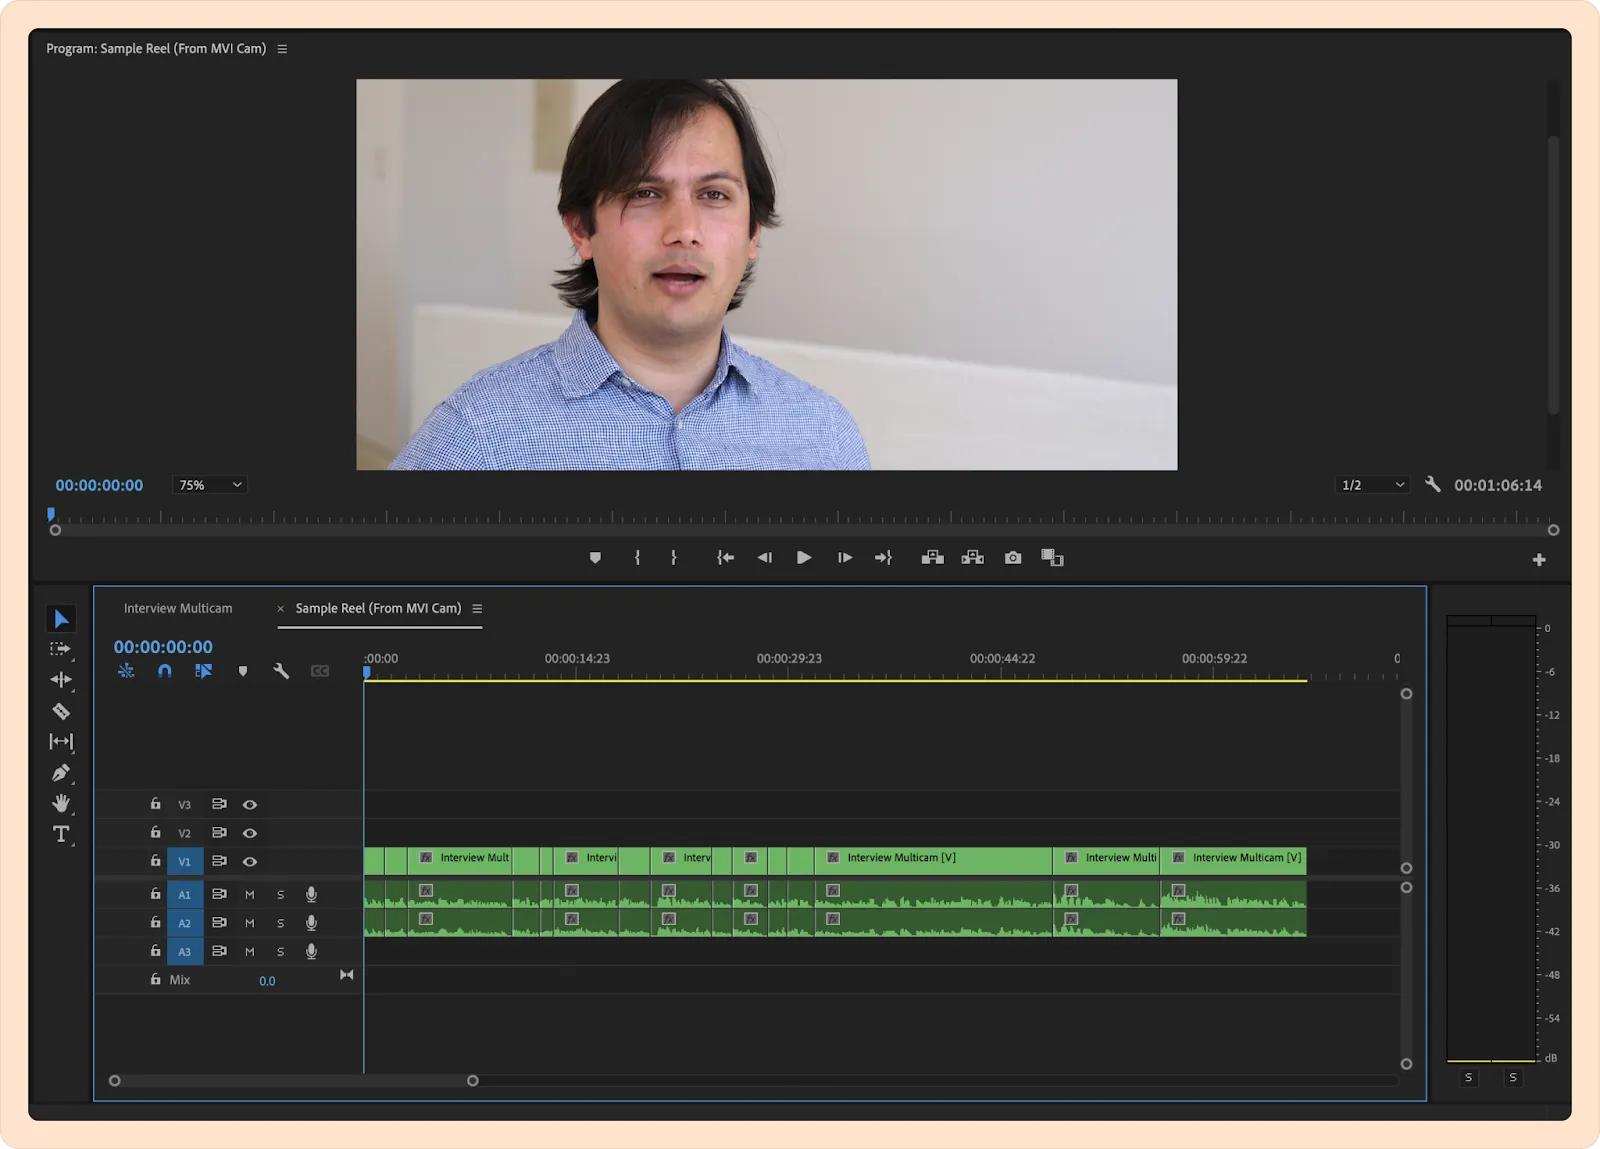
Task: Select the Hand tool
Action: tap(61, 803)
